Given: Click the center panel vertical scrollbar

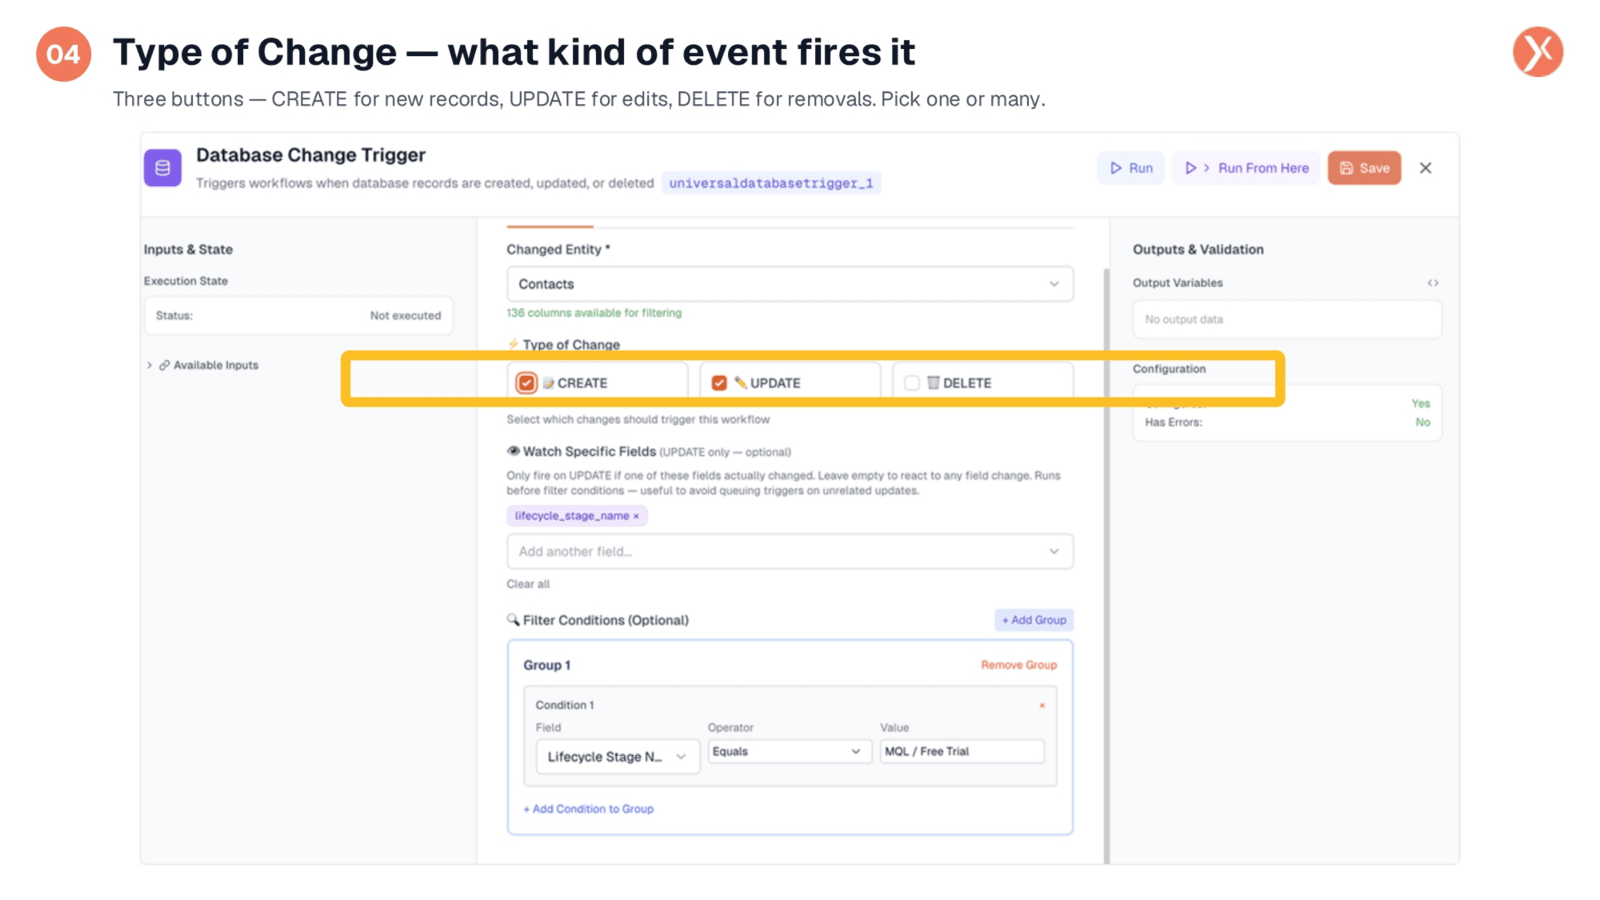Looking at the screenshot, I should click(x=1106, y=565).
